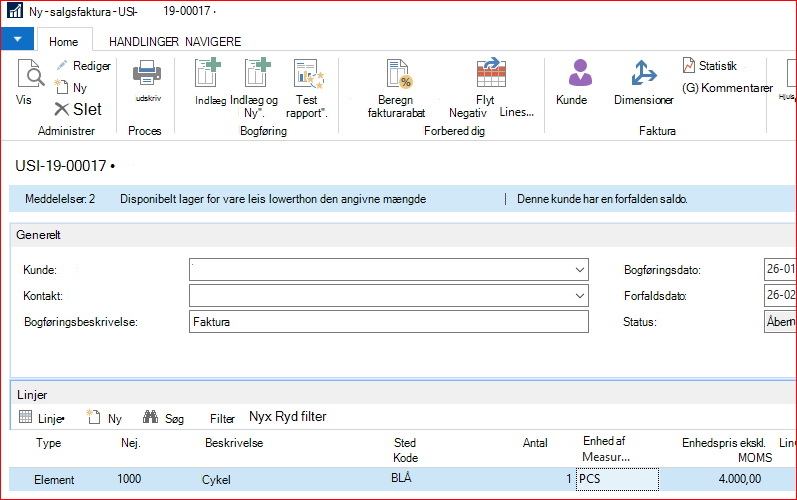Viewport: 797px width, 500px height.
Task: Select the Element cell in line row
Action: click(x=54, y=480)
